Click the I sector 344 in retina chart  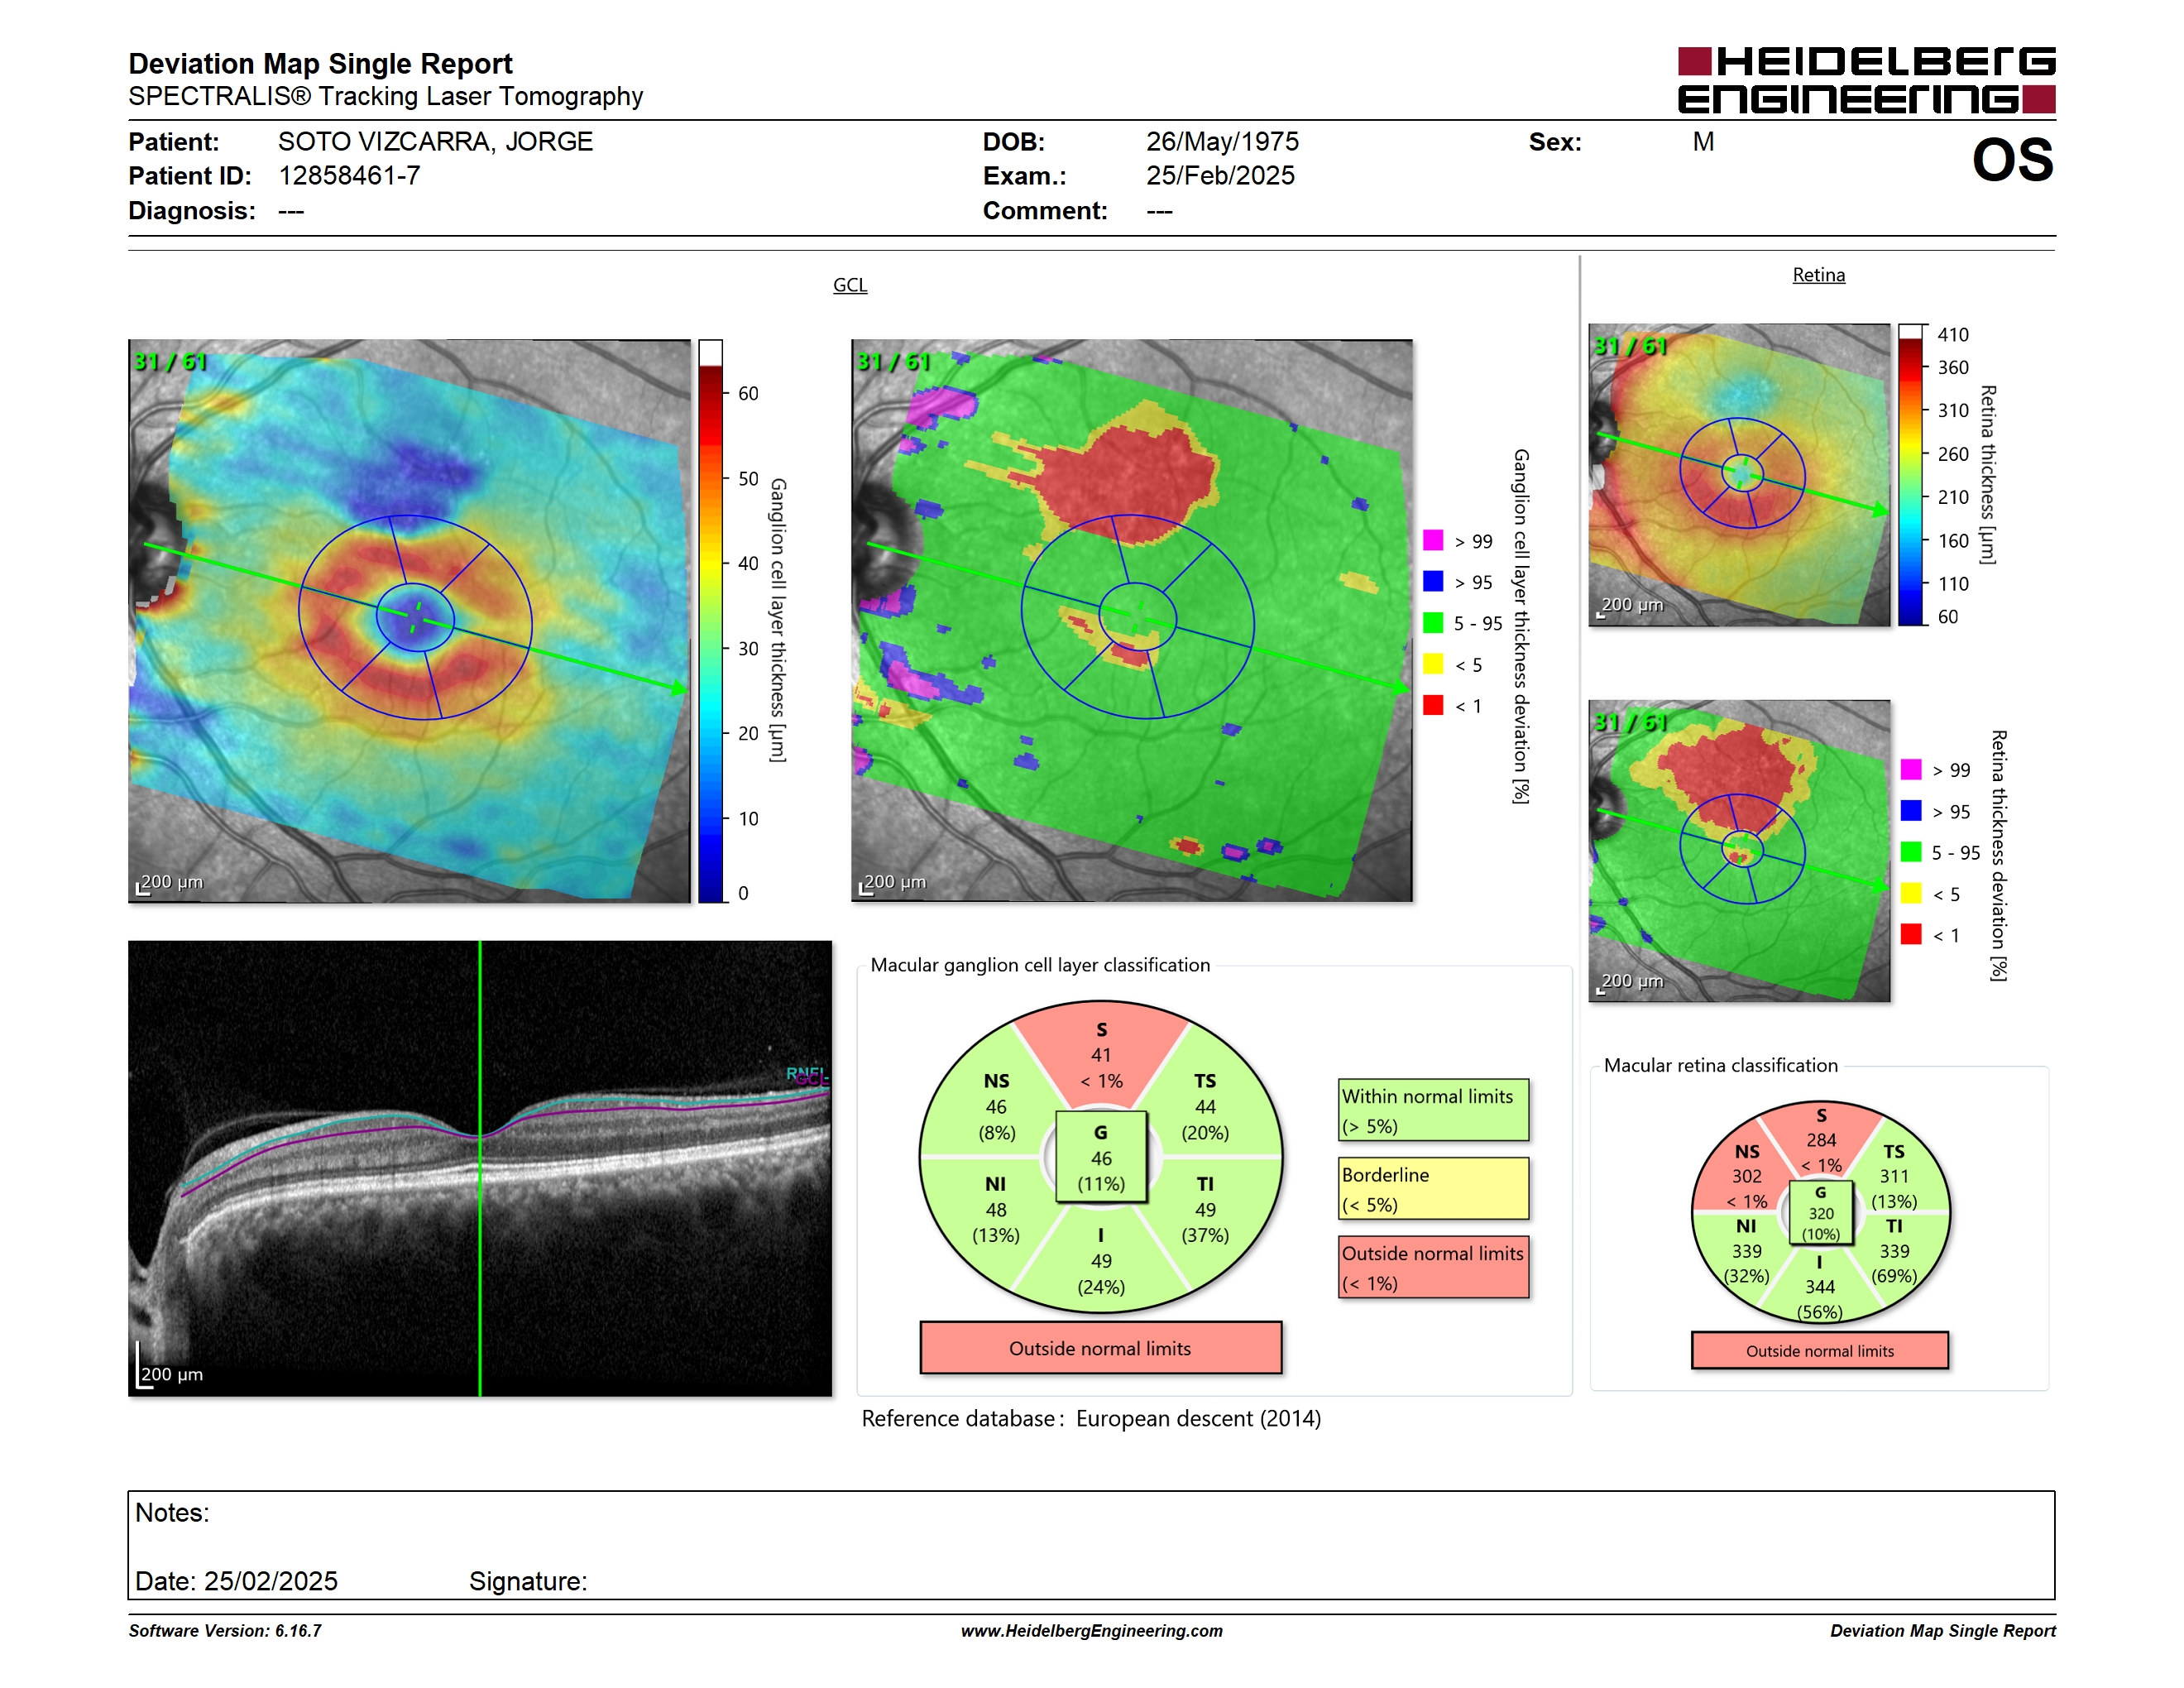[x=1820, y=1287]
